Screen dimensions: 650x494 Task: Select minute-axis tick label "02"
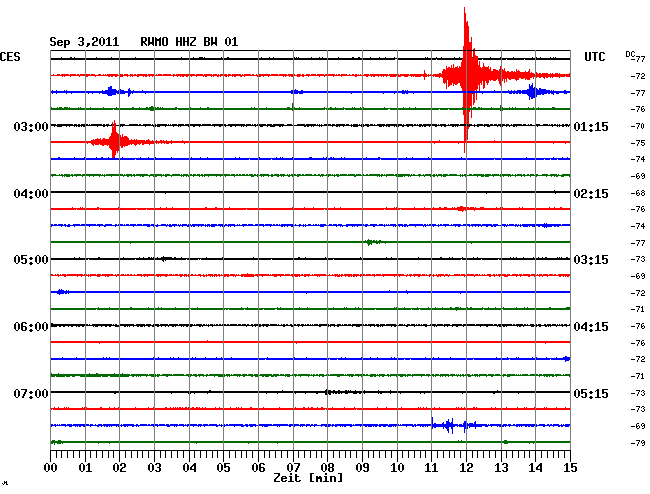(x=119, y=468)
